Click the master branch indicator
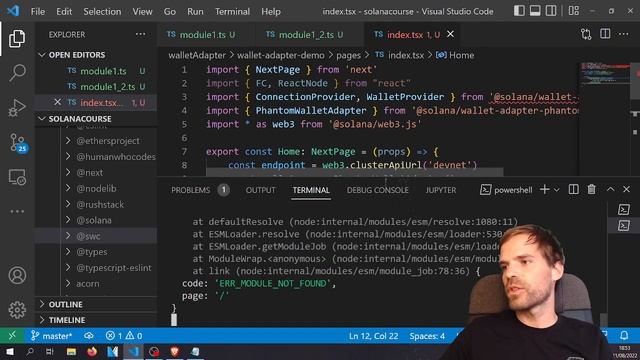The width and height of the screenshot is (640, 360). click(51, 336)
